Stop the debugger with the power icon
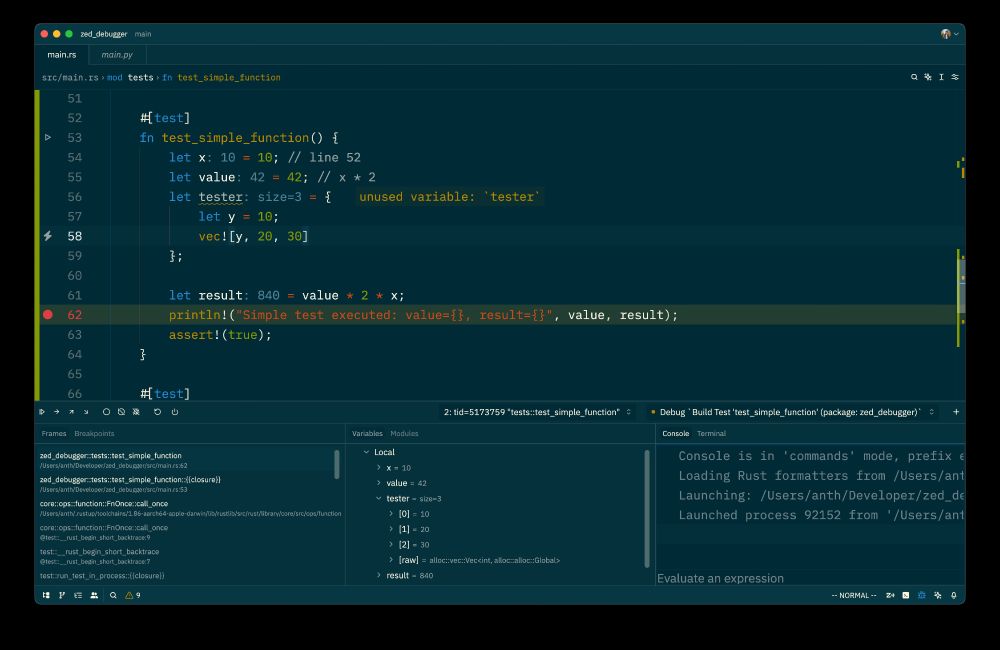The image size is (1000, 650). 175,412
